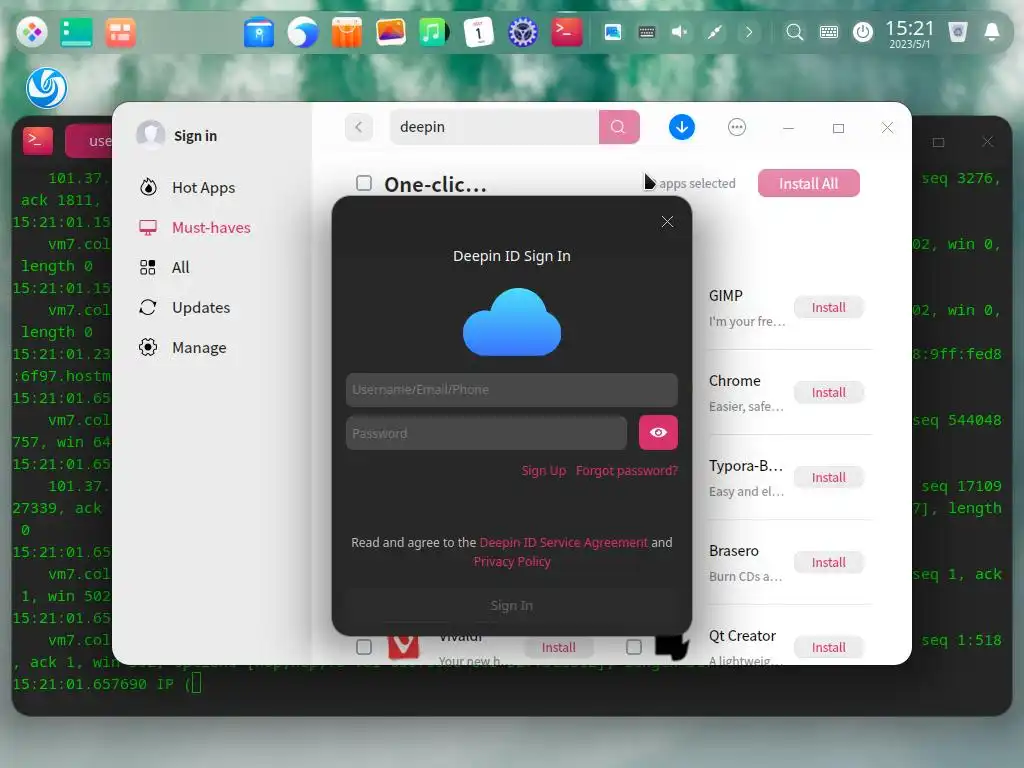Image resolution: width=1024 pixels, height=768 pixels.
Task: Open the green dock app next to launcher
Action: (x=76, y=32)
